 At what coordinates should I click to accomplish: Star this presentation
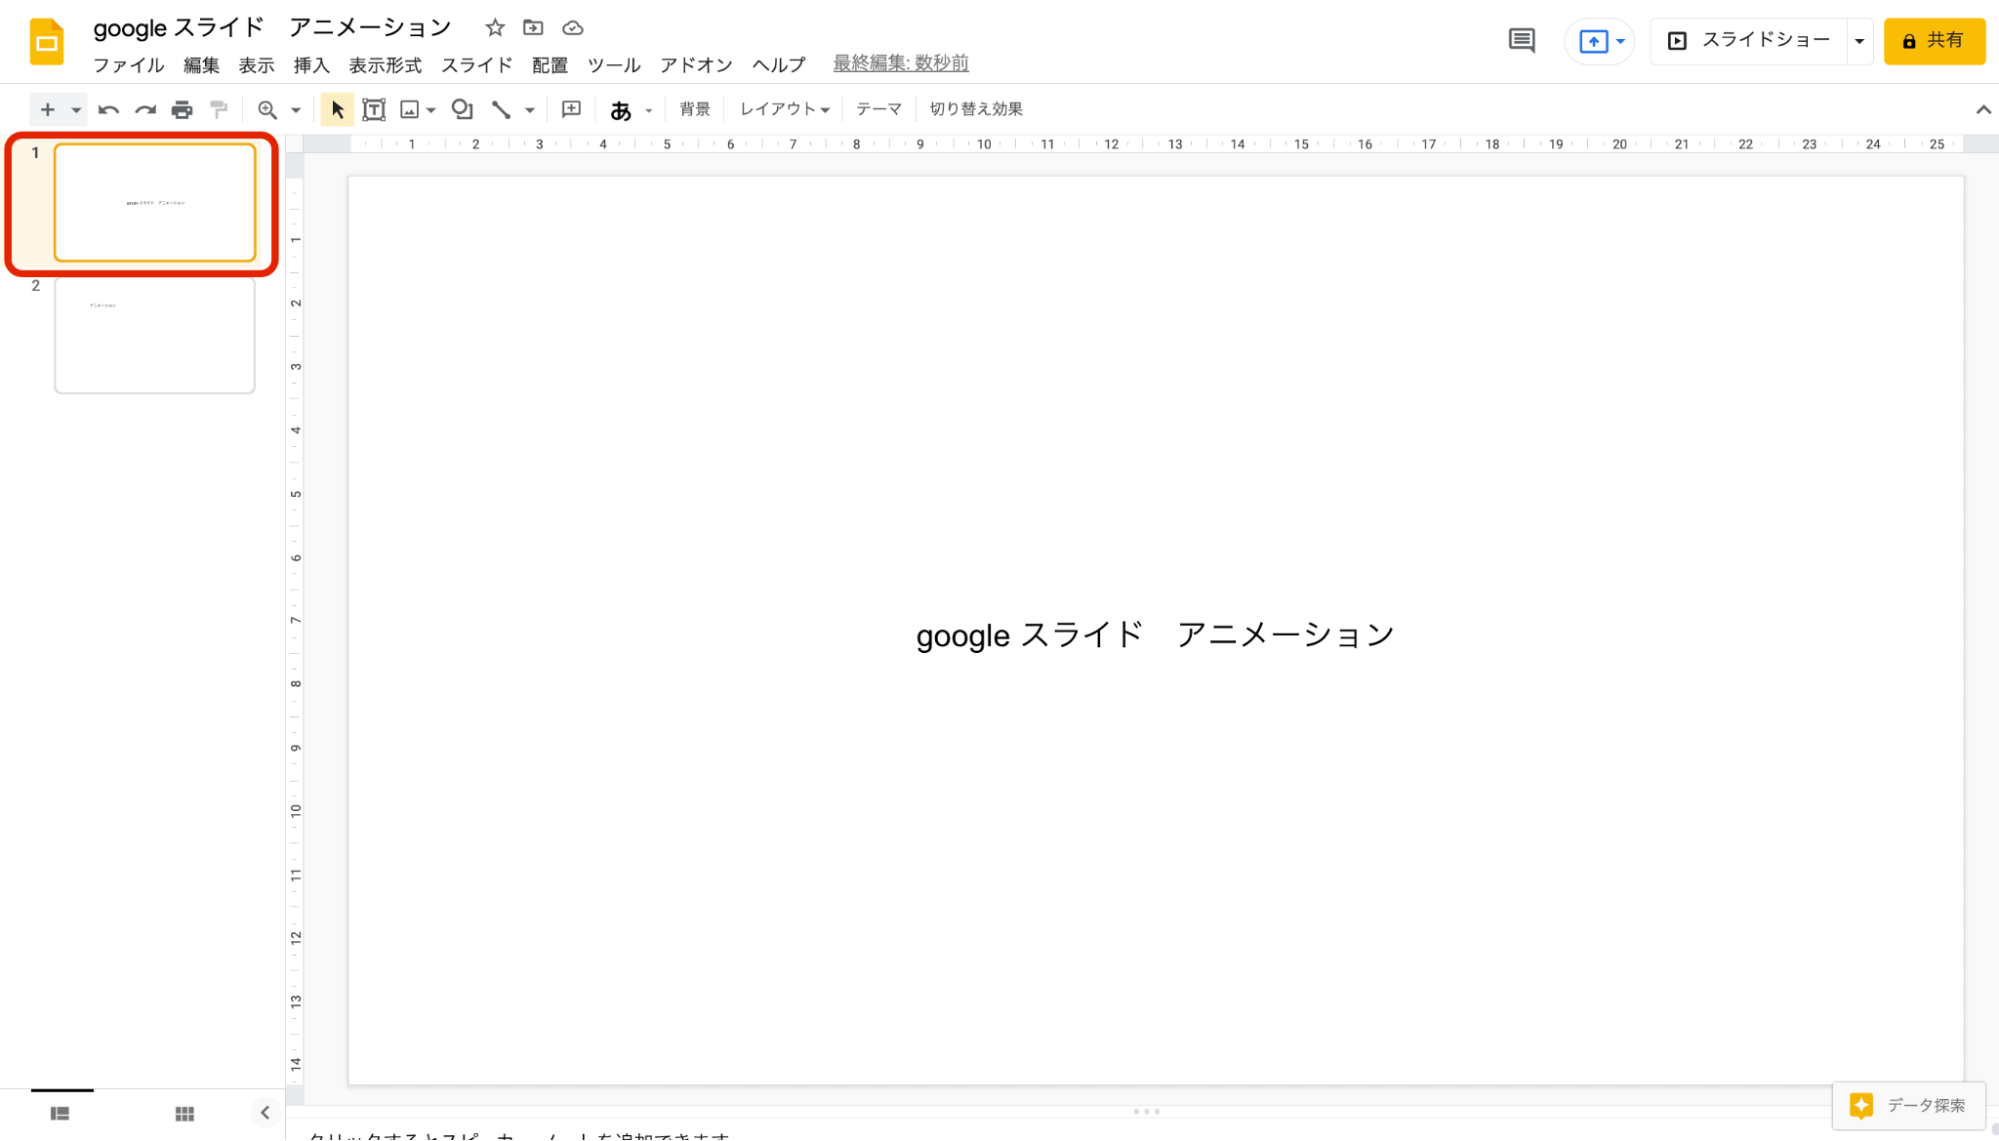pyautogui.click(x=495, y=28)
